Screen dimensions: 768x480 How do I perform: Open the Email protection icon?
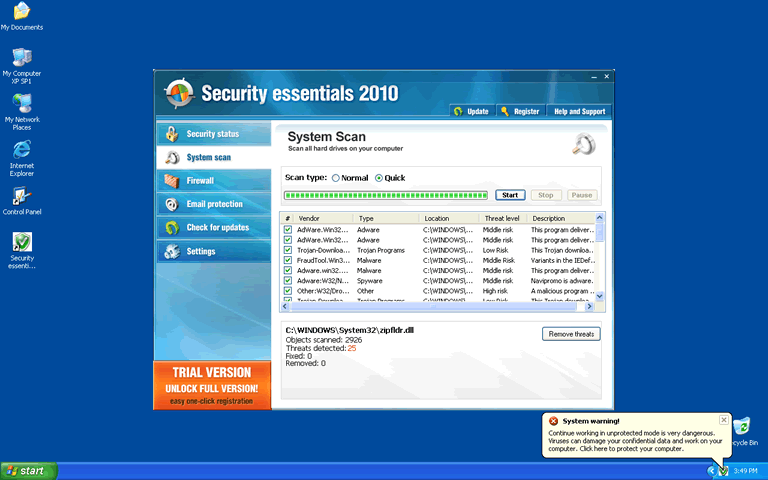(172, 204)
